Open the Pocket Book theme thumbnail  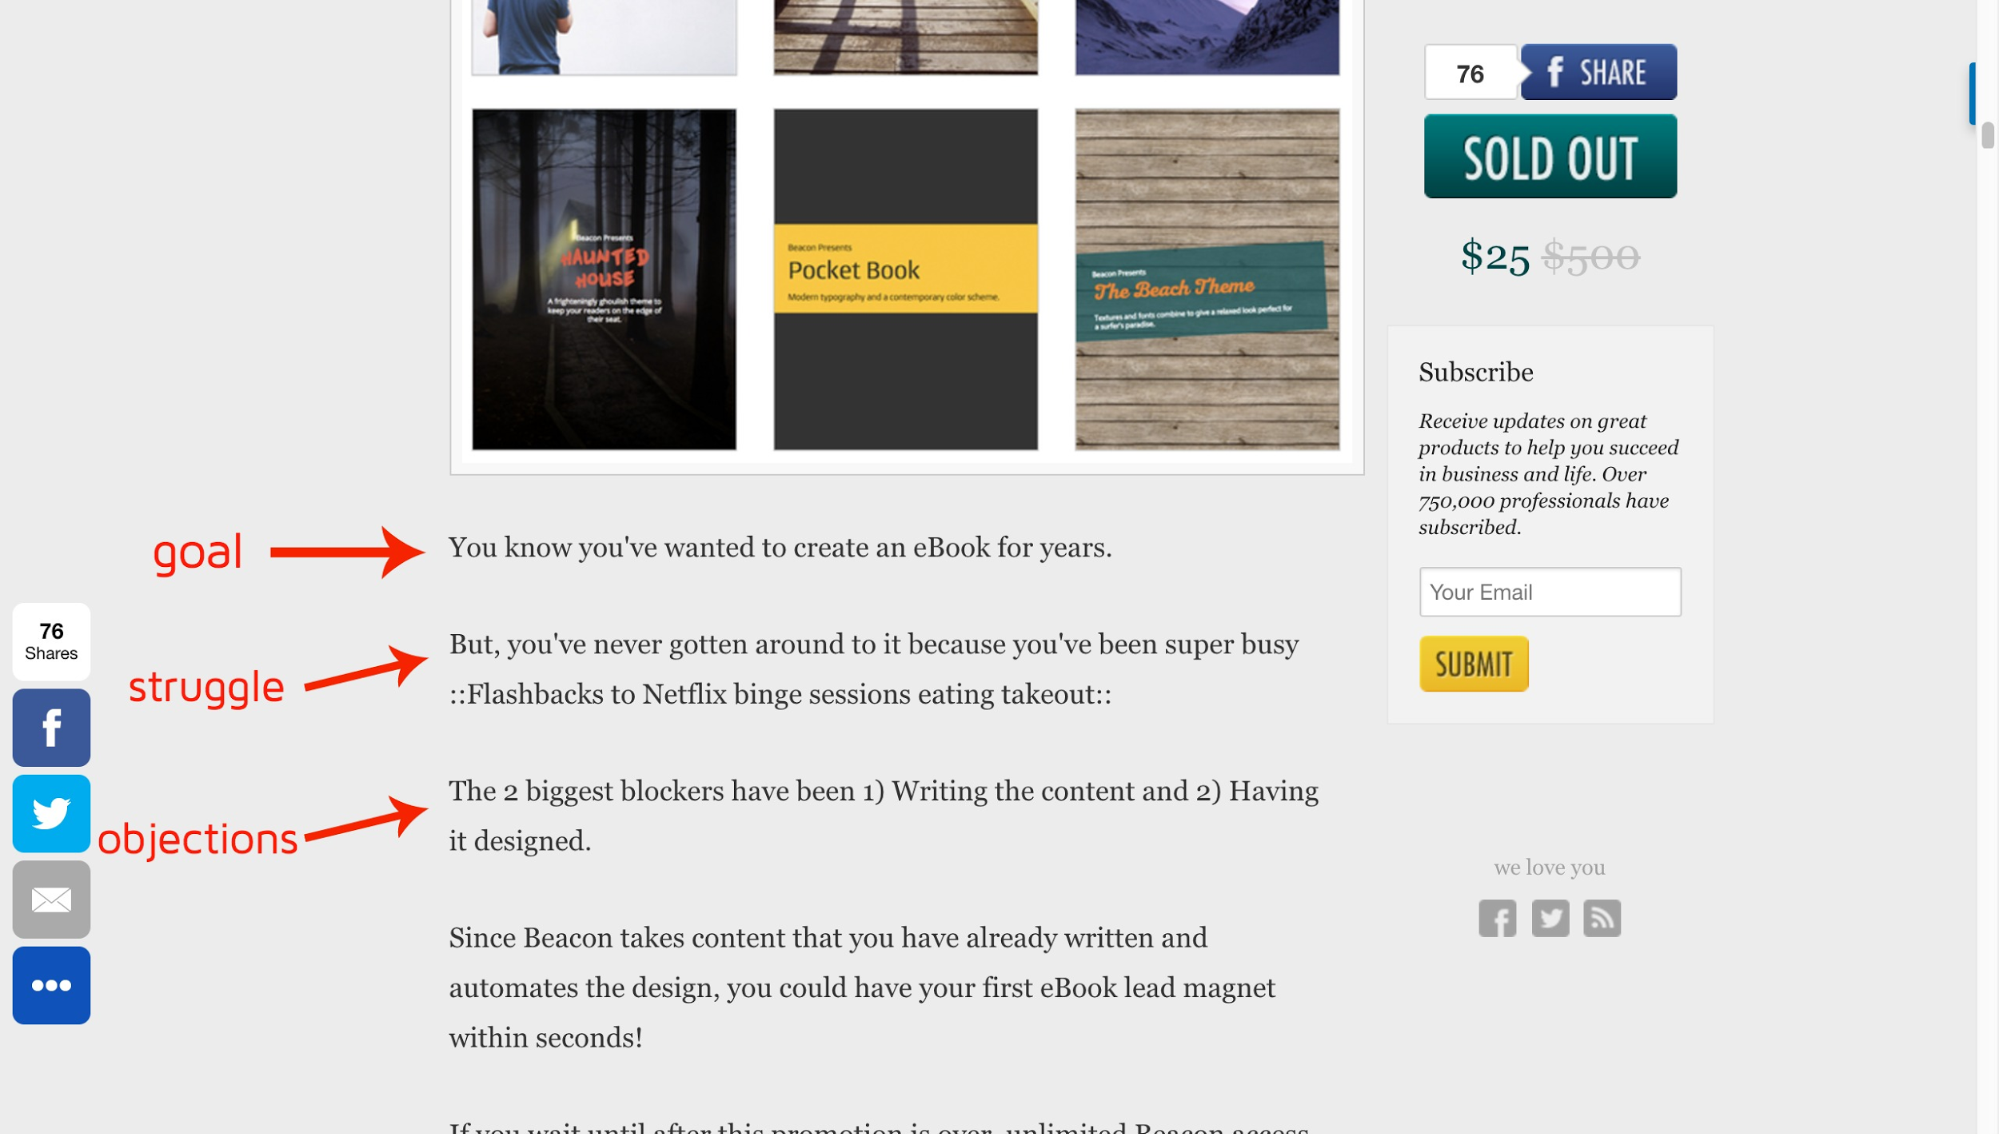pos(906,279)
